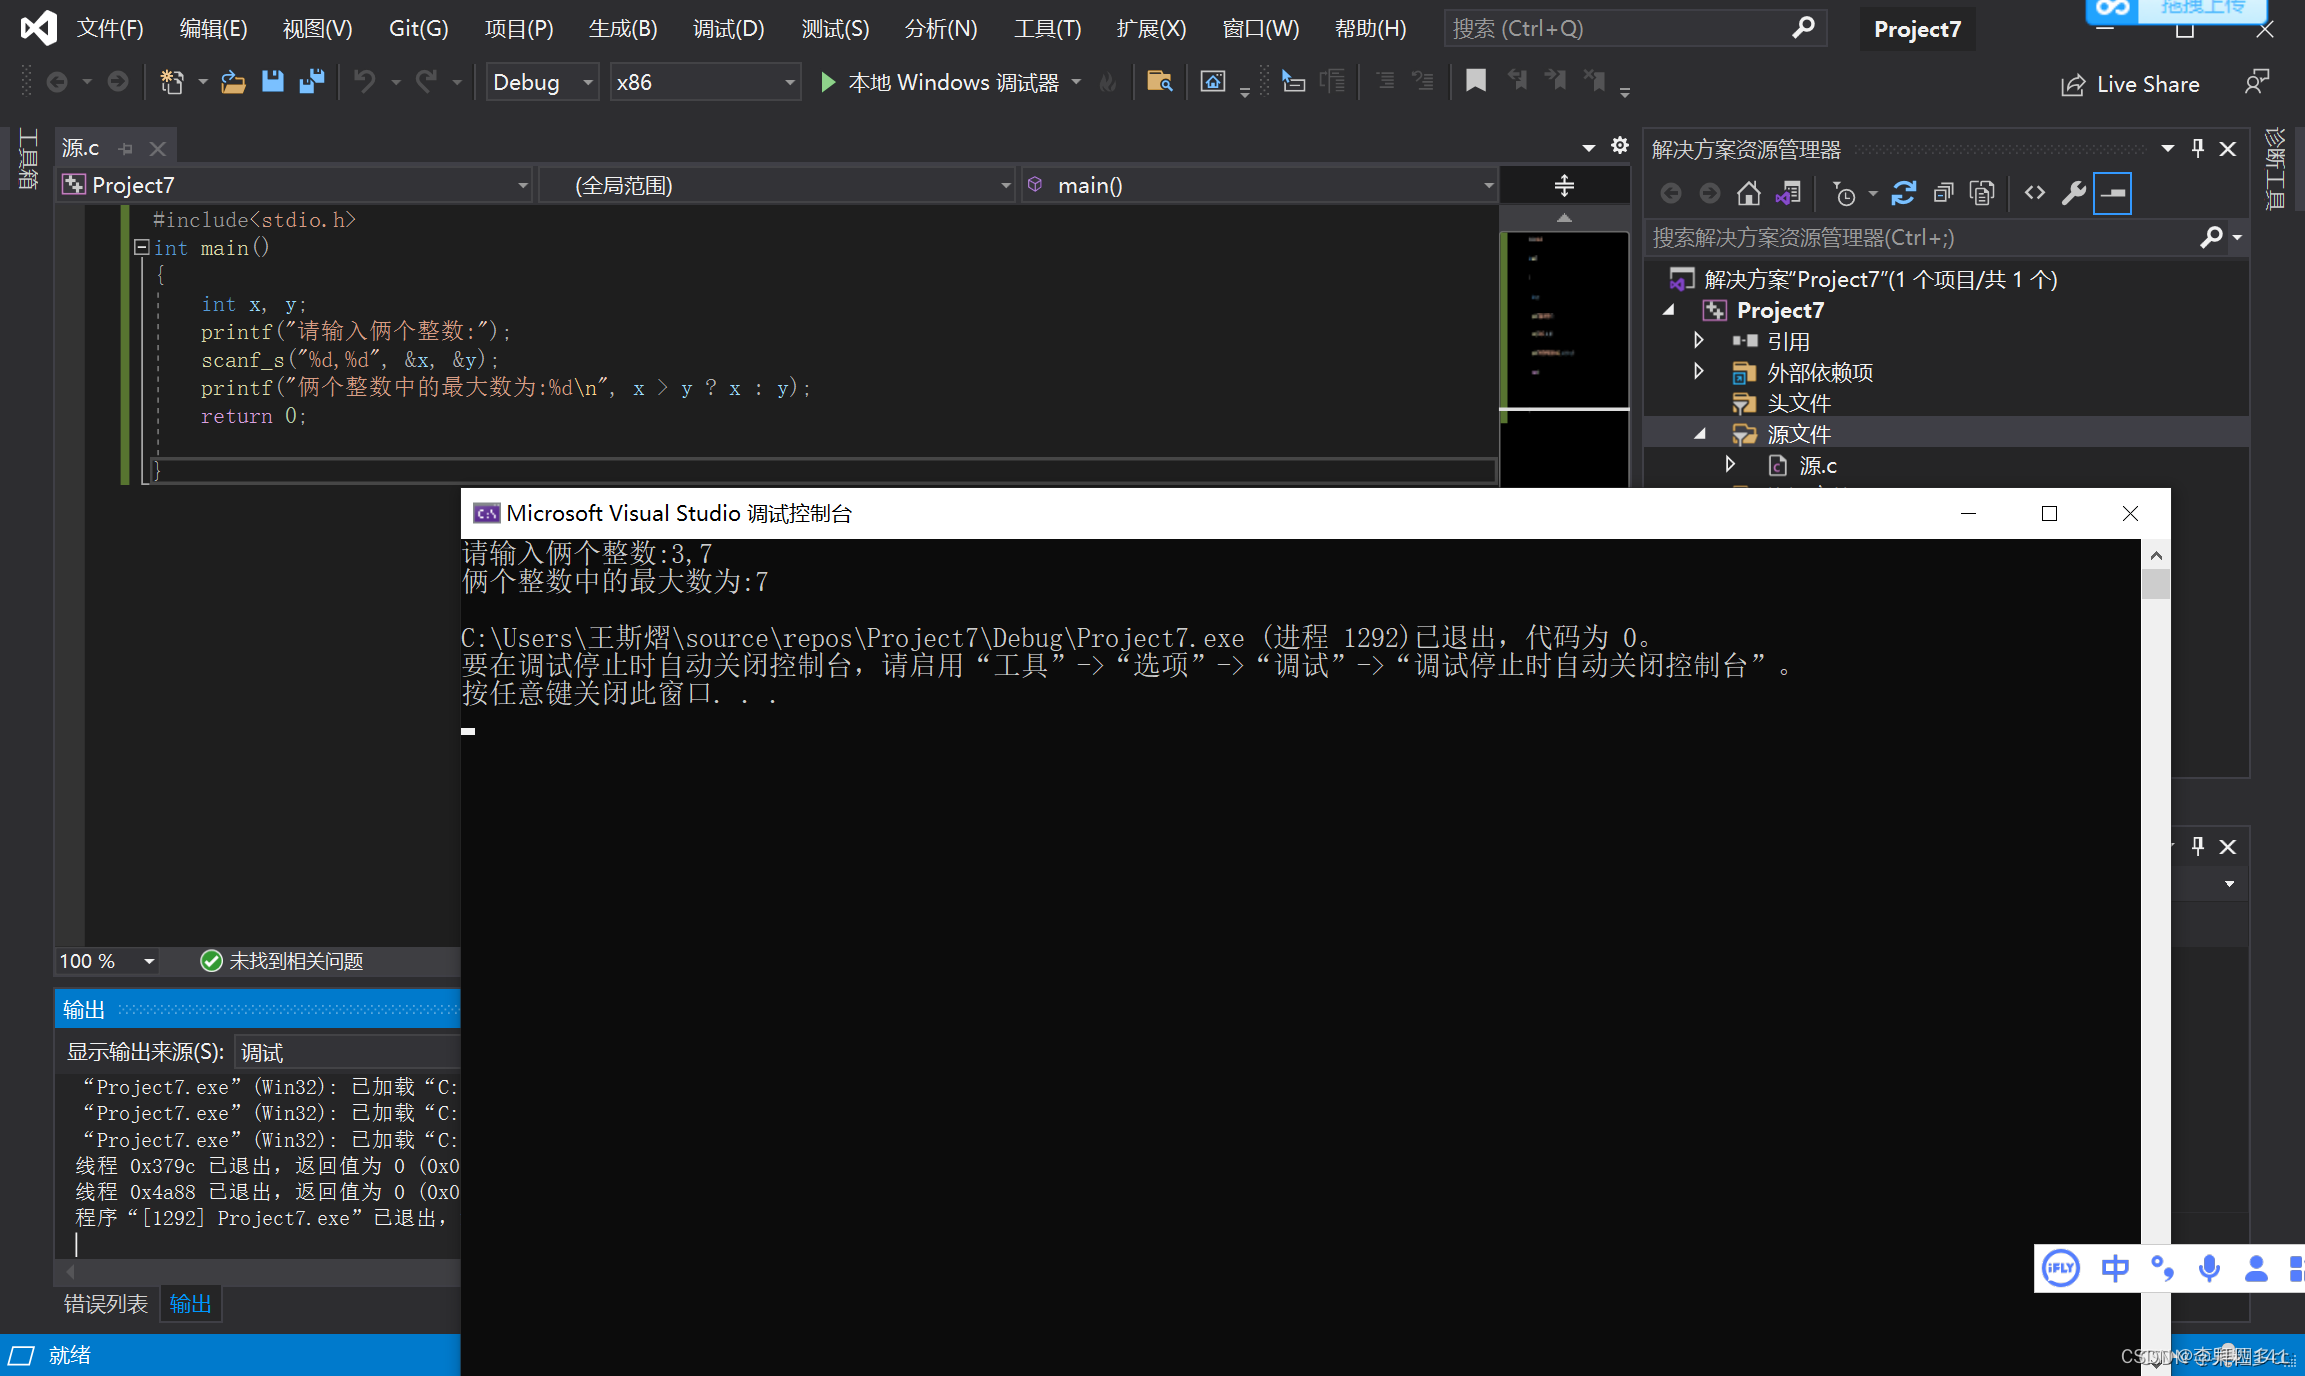Select the 头文件 folder
Image resolution: width=2305 pixels, height=1376 pixels.
[x=1798, y=403]
